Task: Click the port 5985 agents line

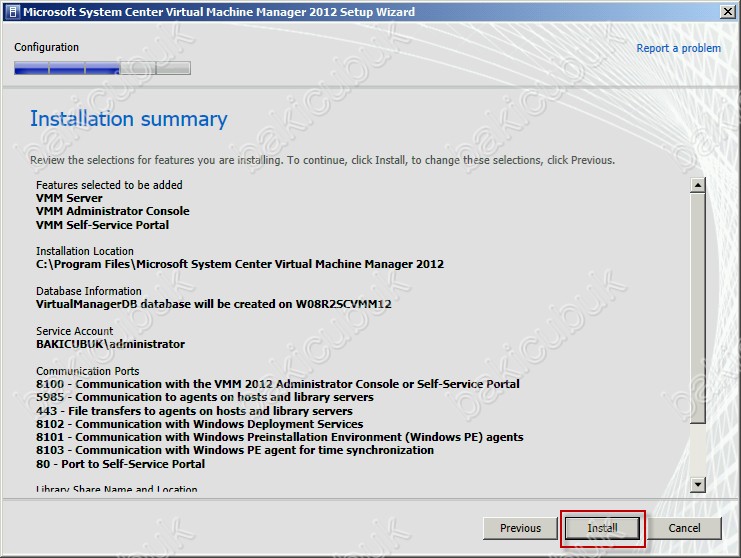Action: click(205, 397)
